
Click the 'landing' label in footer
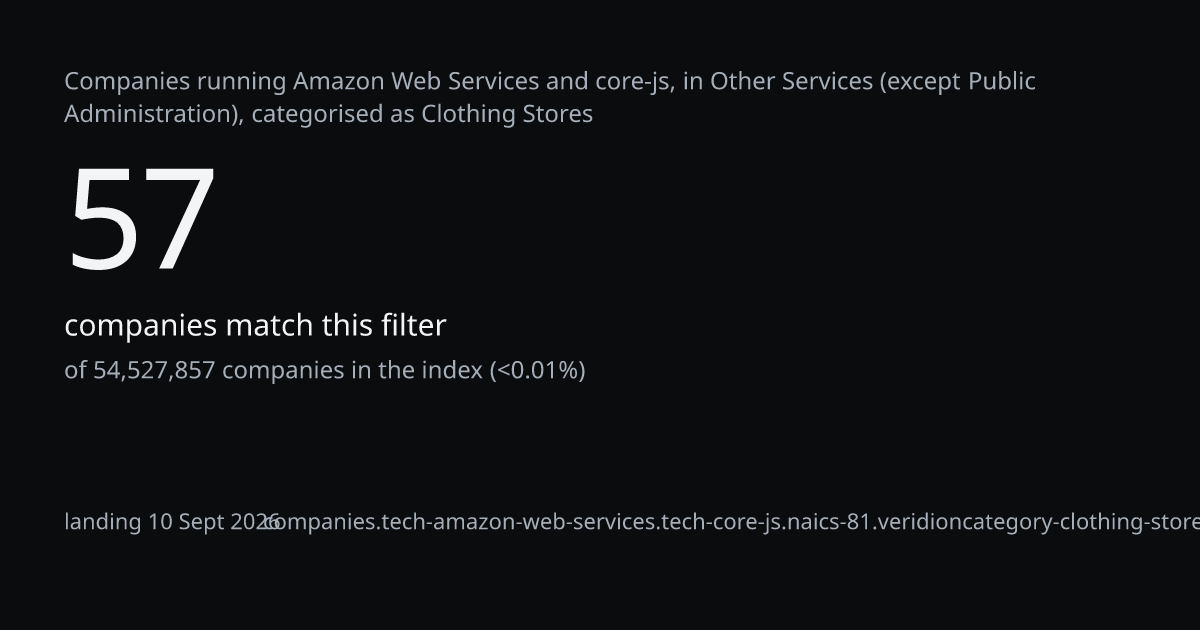[103, 522]
